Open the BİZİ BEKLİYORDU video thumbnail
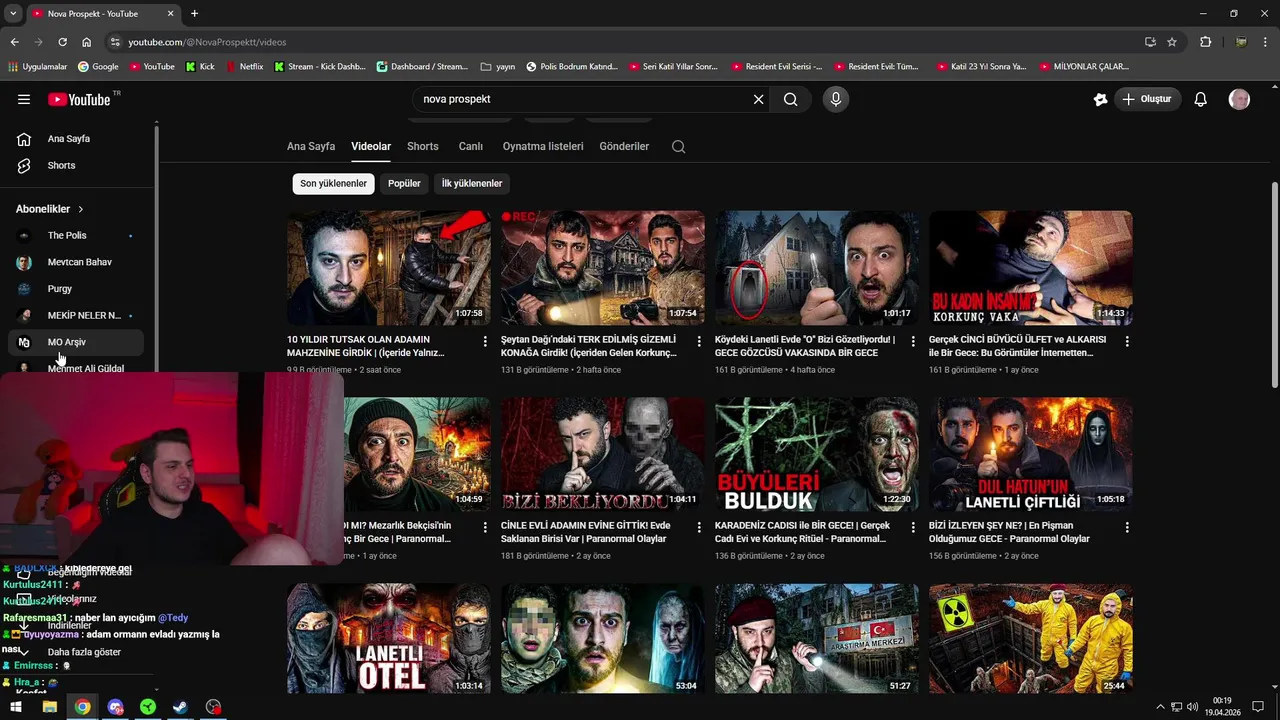This screenshot has width=1280, height=720. (x=603, y=454)
